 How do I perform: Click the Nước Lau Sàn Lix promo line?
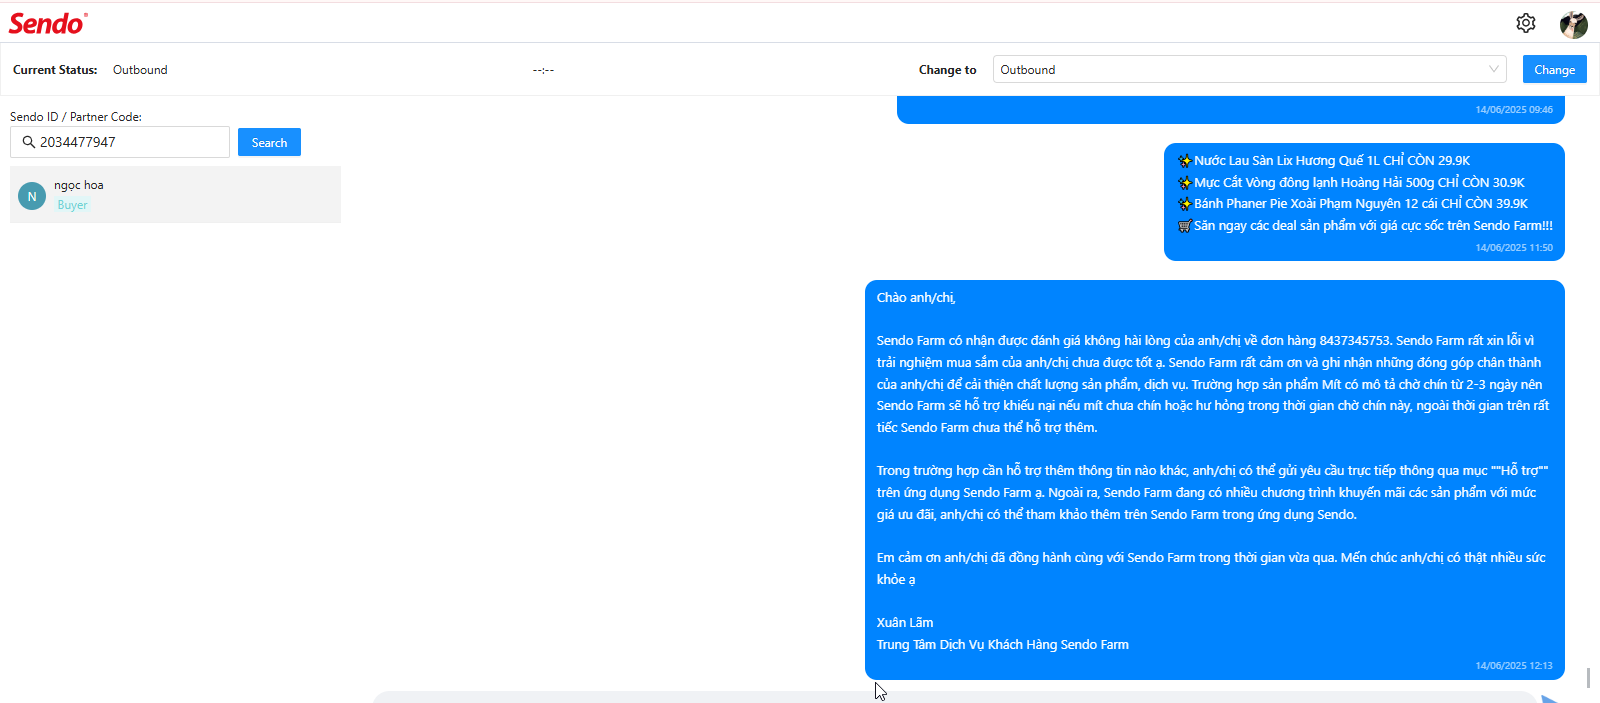1323,160
